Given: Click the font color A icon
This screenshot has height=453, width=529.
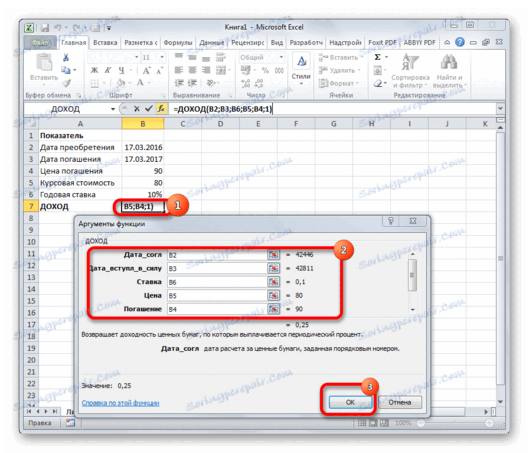Looking at the screenshot, I should click(x=140, y=83).
